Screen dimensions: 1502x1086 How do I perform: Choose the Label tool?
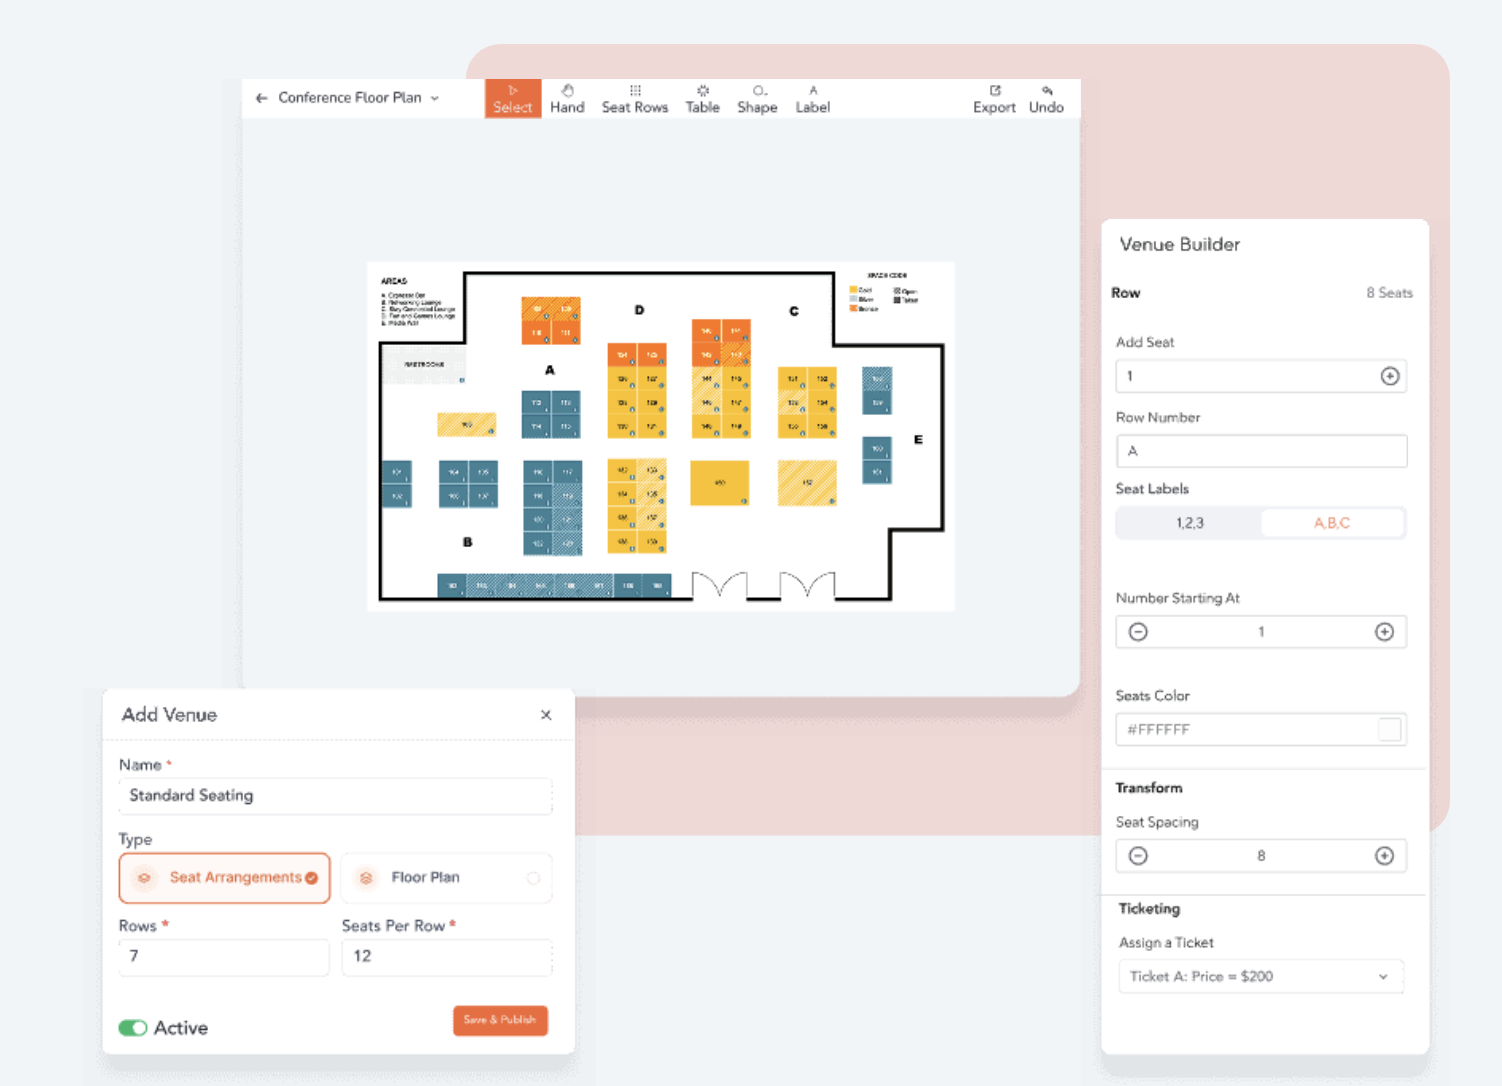[812, 98]
